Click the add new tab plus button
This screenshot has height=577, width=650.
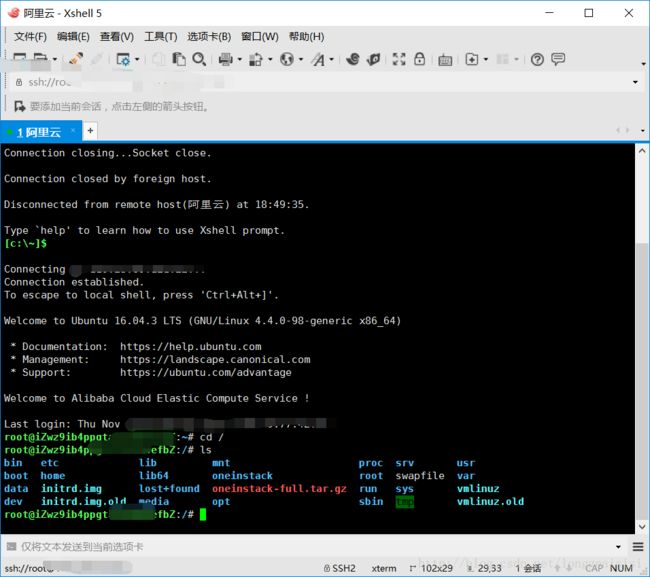click(x=90, y=131)
